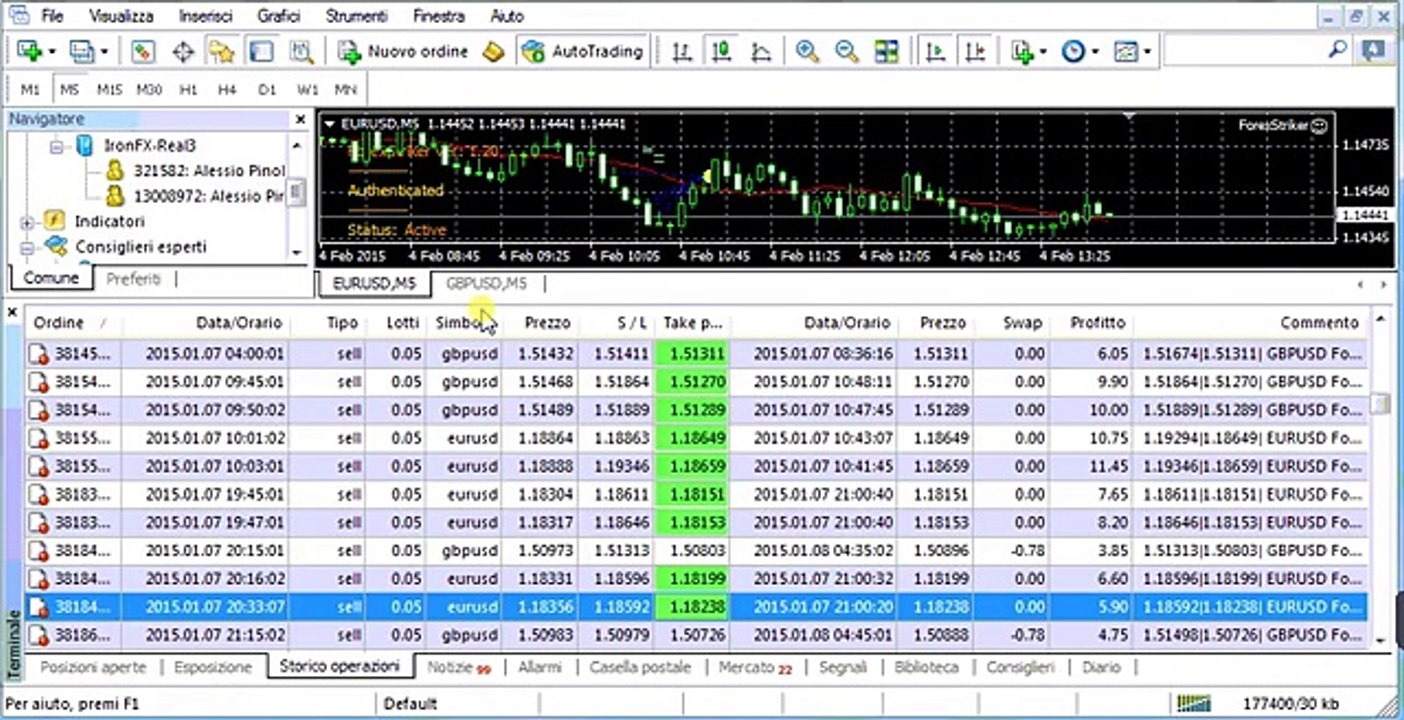The height and width of the screenshot is (720, 1404).
Task: Click Nuovo ordine button
Action: point(403,51)
